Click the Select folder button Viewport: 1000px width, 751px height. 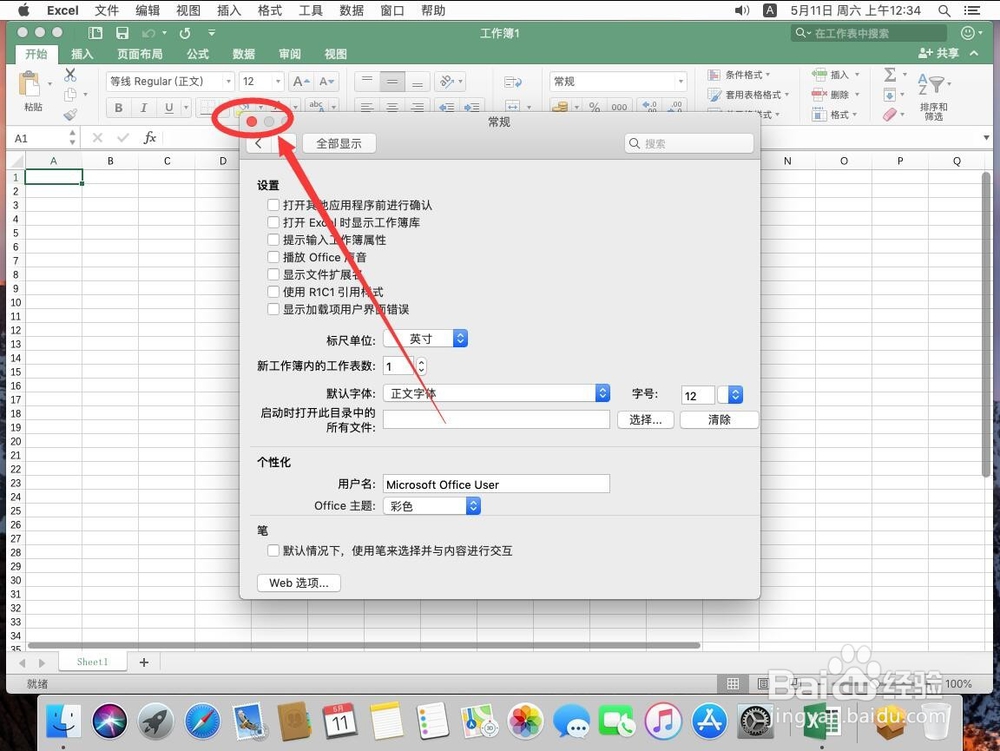(645, 419)
